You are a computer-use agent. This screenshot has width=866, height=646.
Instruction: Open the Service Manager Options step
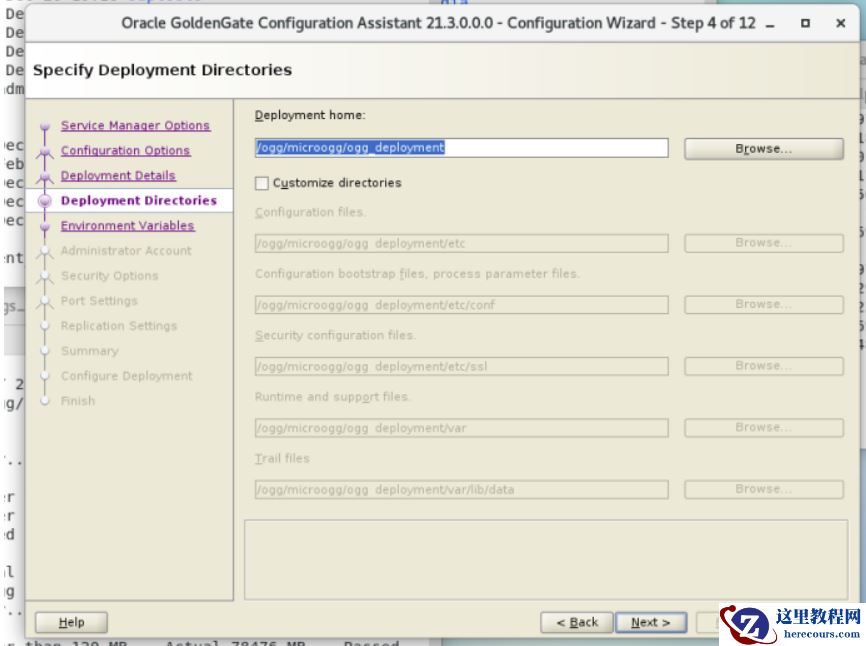[x=135, y=125]
